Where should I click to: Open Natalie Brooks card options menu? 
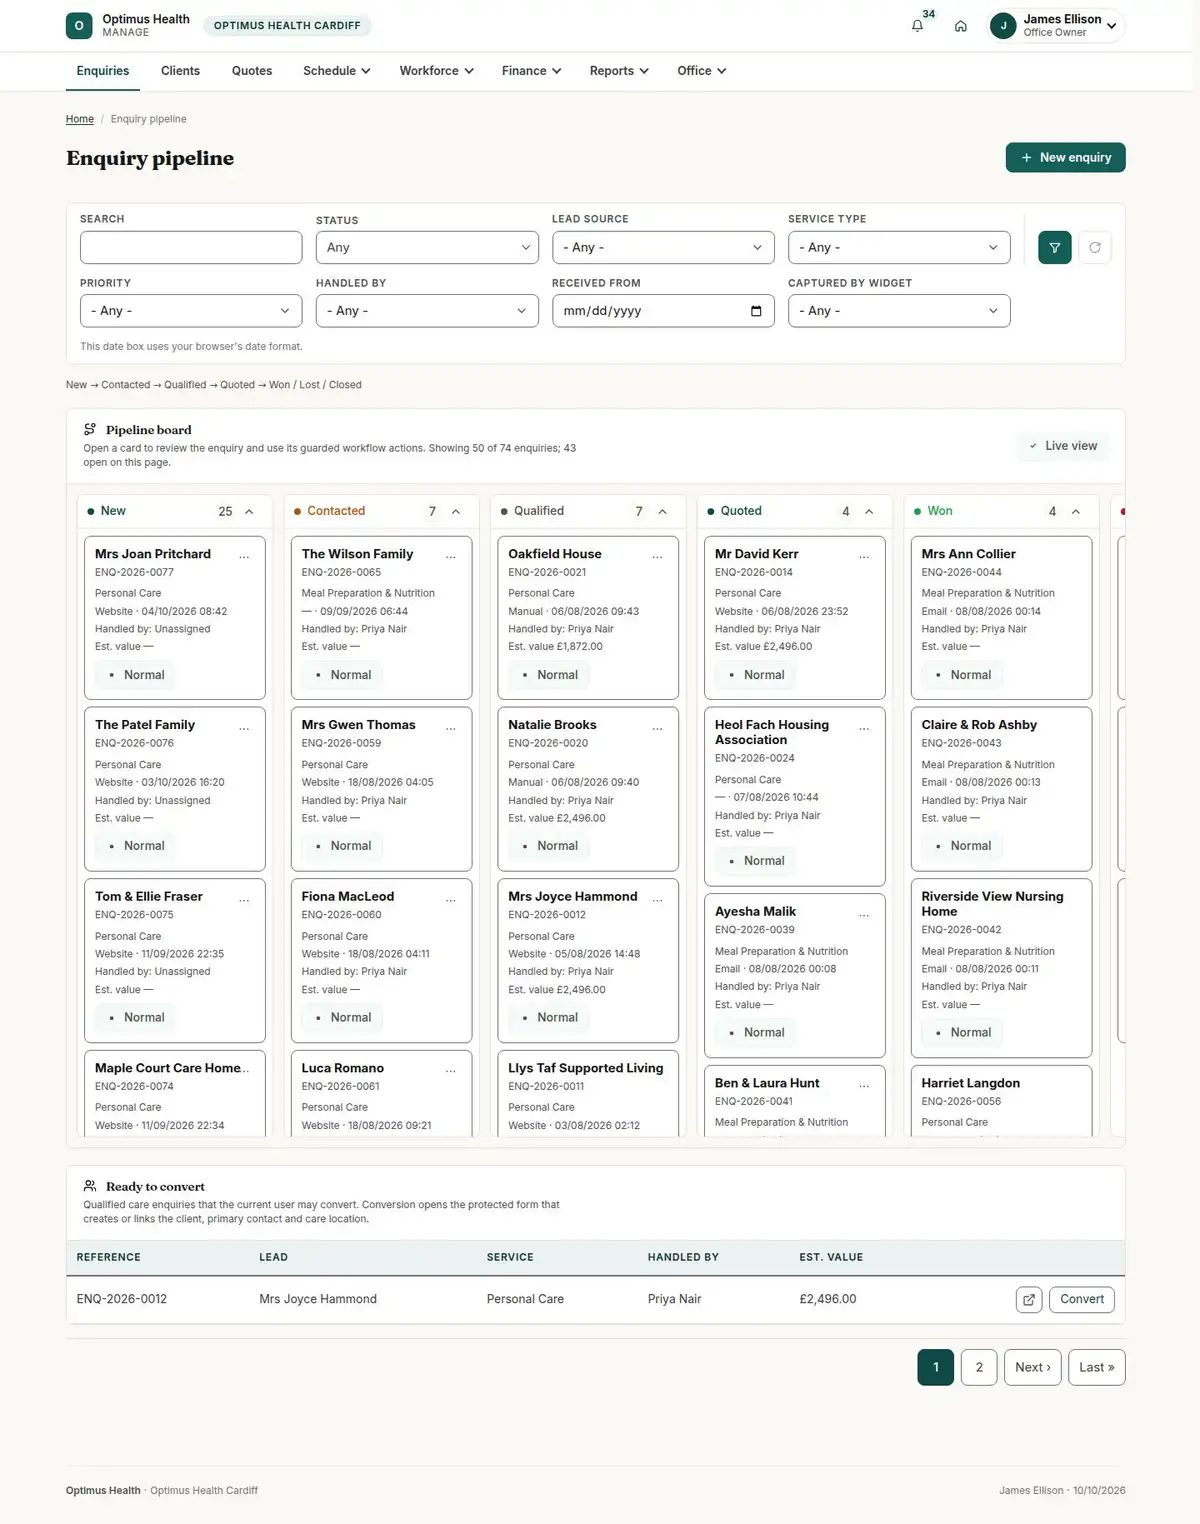tap(657, 727)
